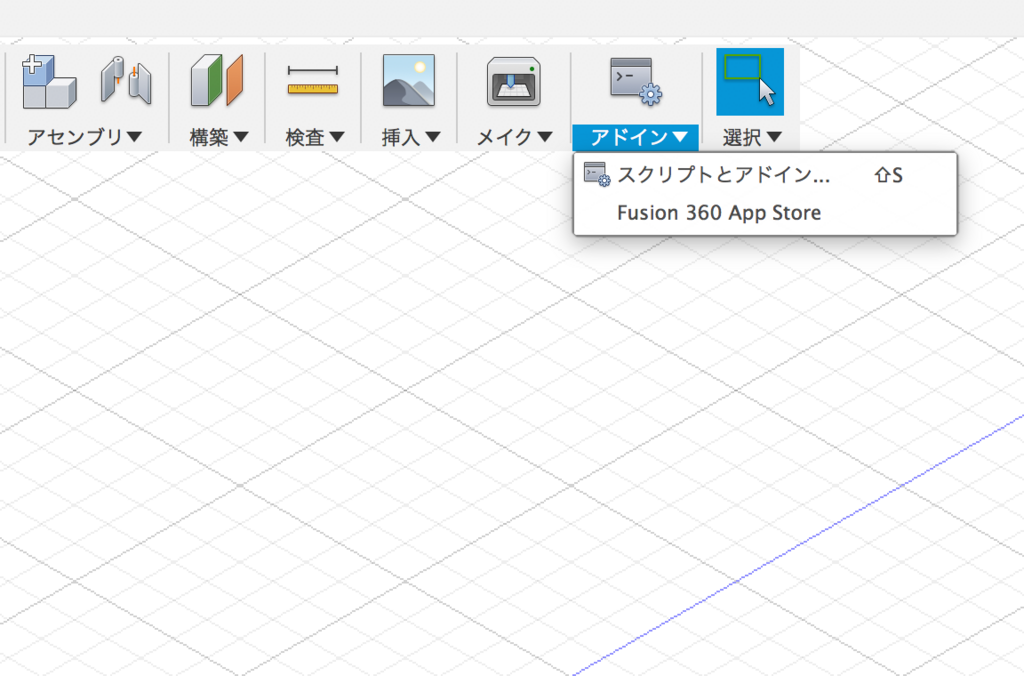Open the メイク dropdown
Screen dimensions: 1024x676
coord(515,137)
